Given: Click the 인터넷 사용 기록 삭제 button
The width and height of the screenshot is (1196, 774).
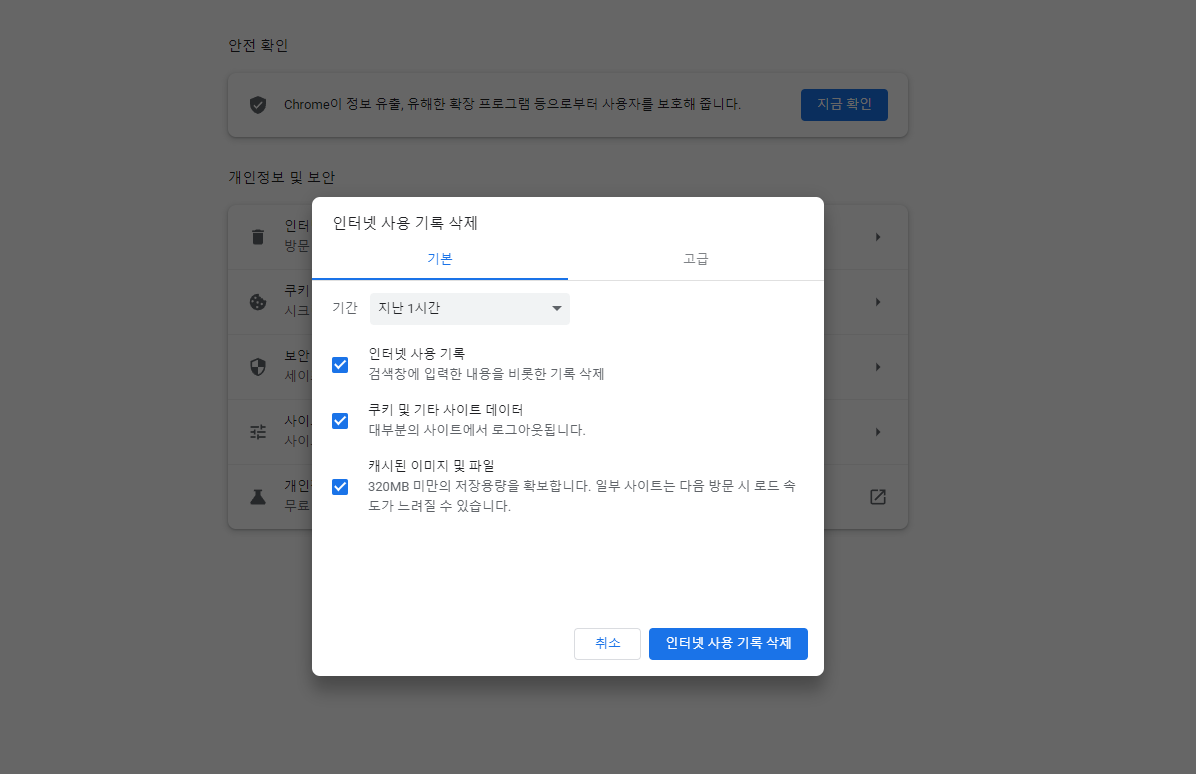Looking at the screenshot, I should click(728, 643).
